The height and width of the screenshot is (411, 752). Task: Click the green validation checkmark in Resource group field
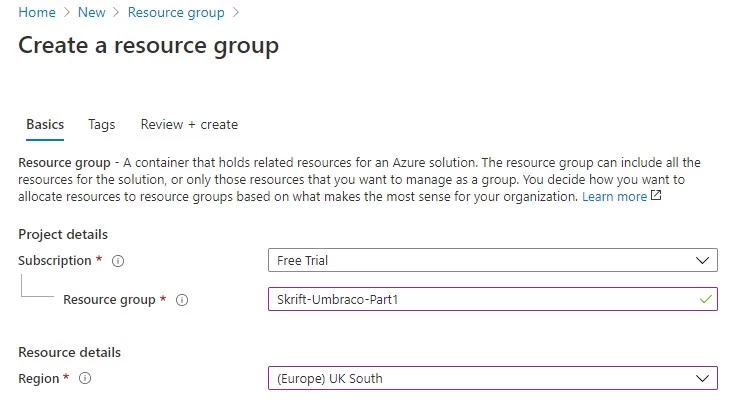pyautogui.click(x=705, y=299)
